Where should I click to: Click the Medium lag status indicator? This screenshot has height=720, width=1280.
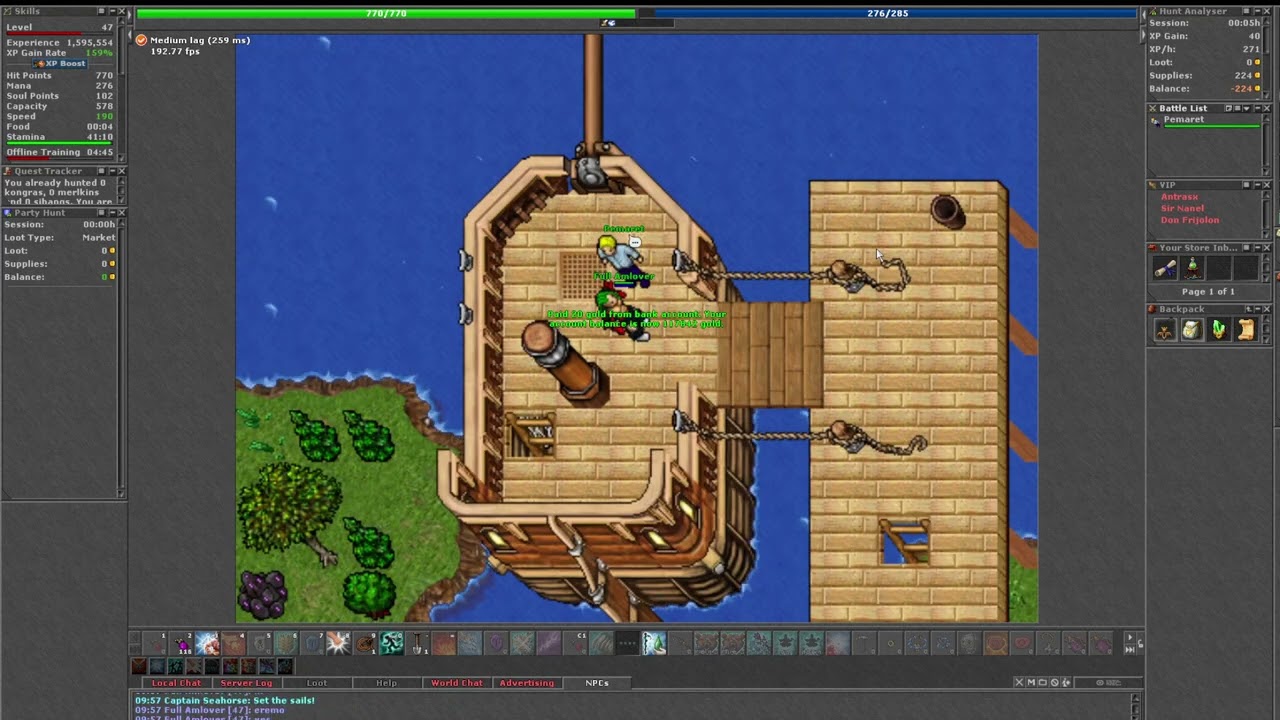pyautogui.click(x=192, y=40)
